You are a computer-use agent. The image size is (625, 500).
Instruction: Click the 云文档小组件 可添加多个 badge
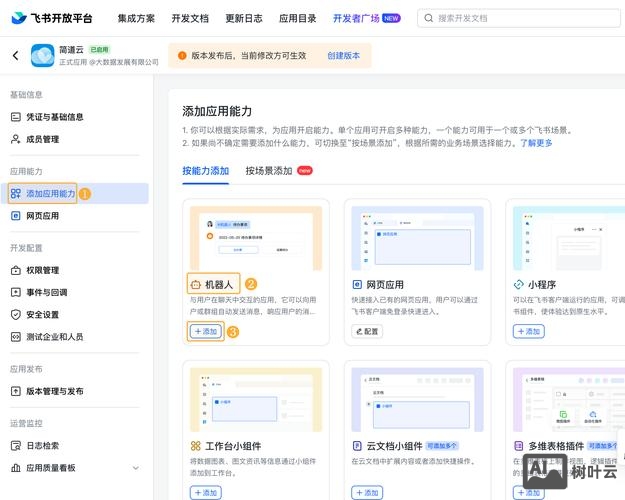(442, 446)
